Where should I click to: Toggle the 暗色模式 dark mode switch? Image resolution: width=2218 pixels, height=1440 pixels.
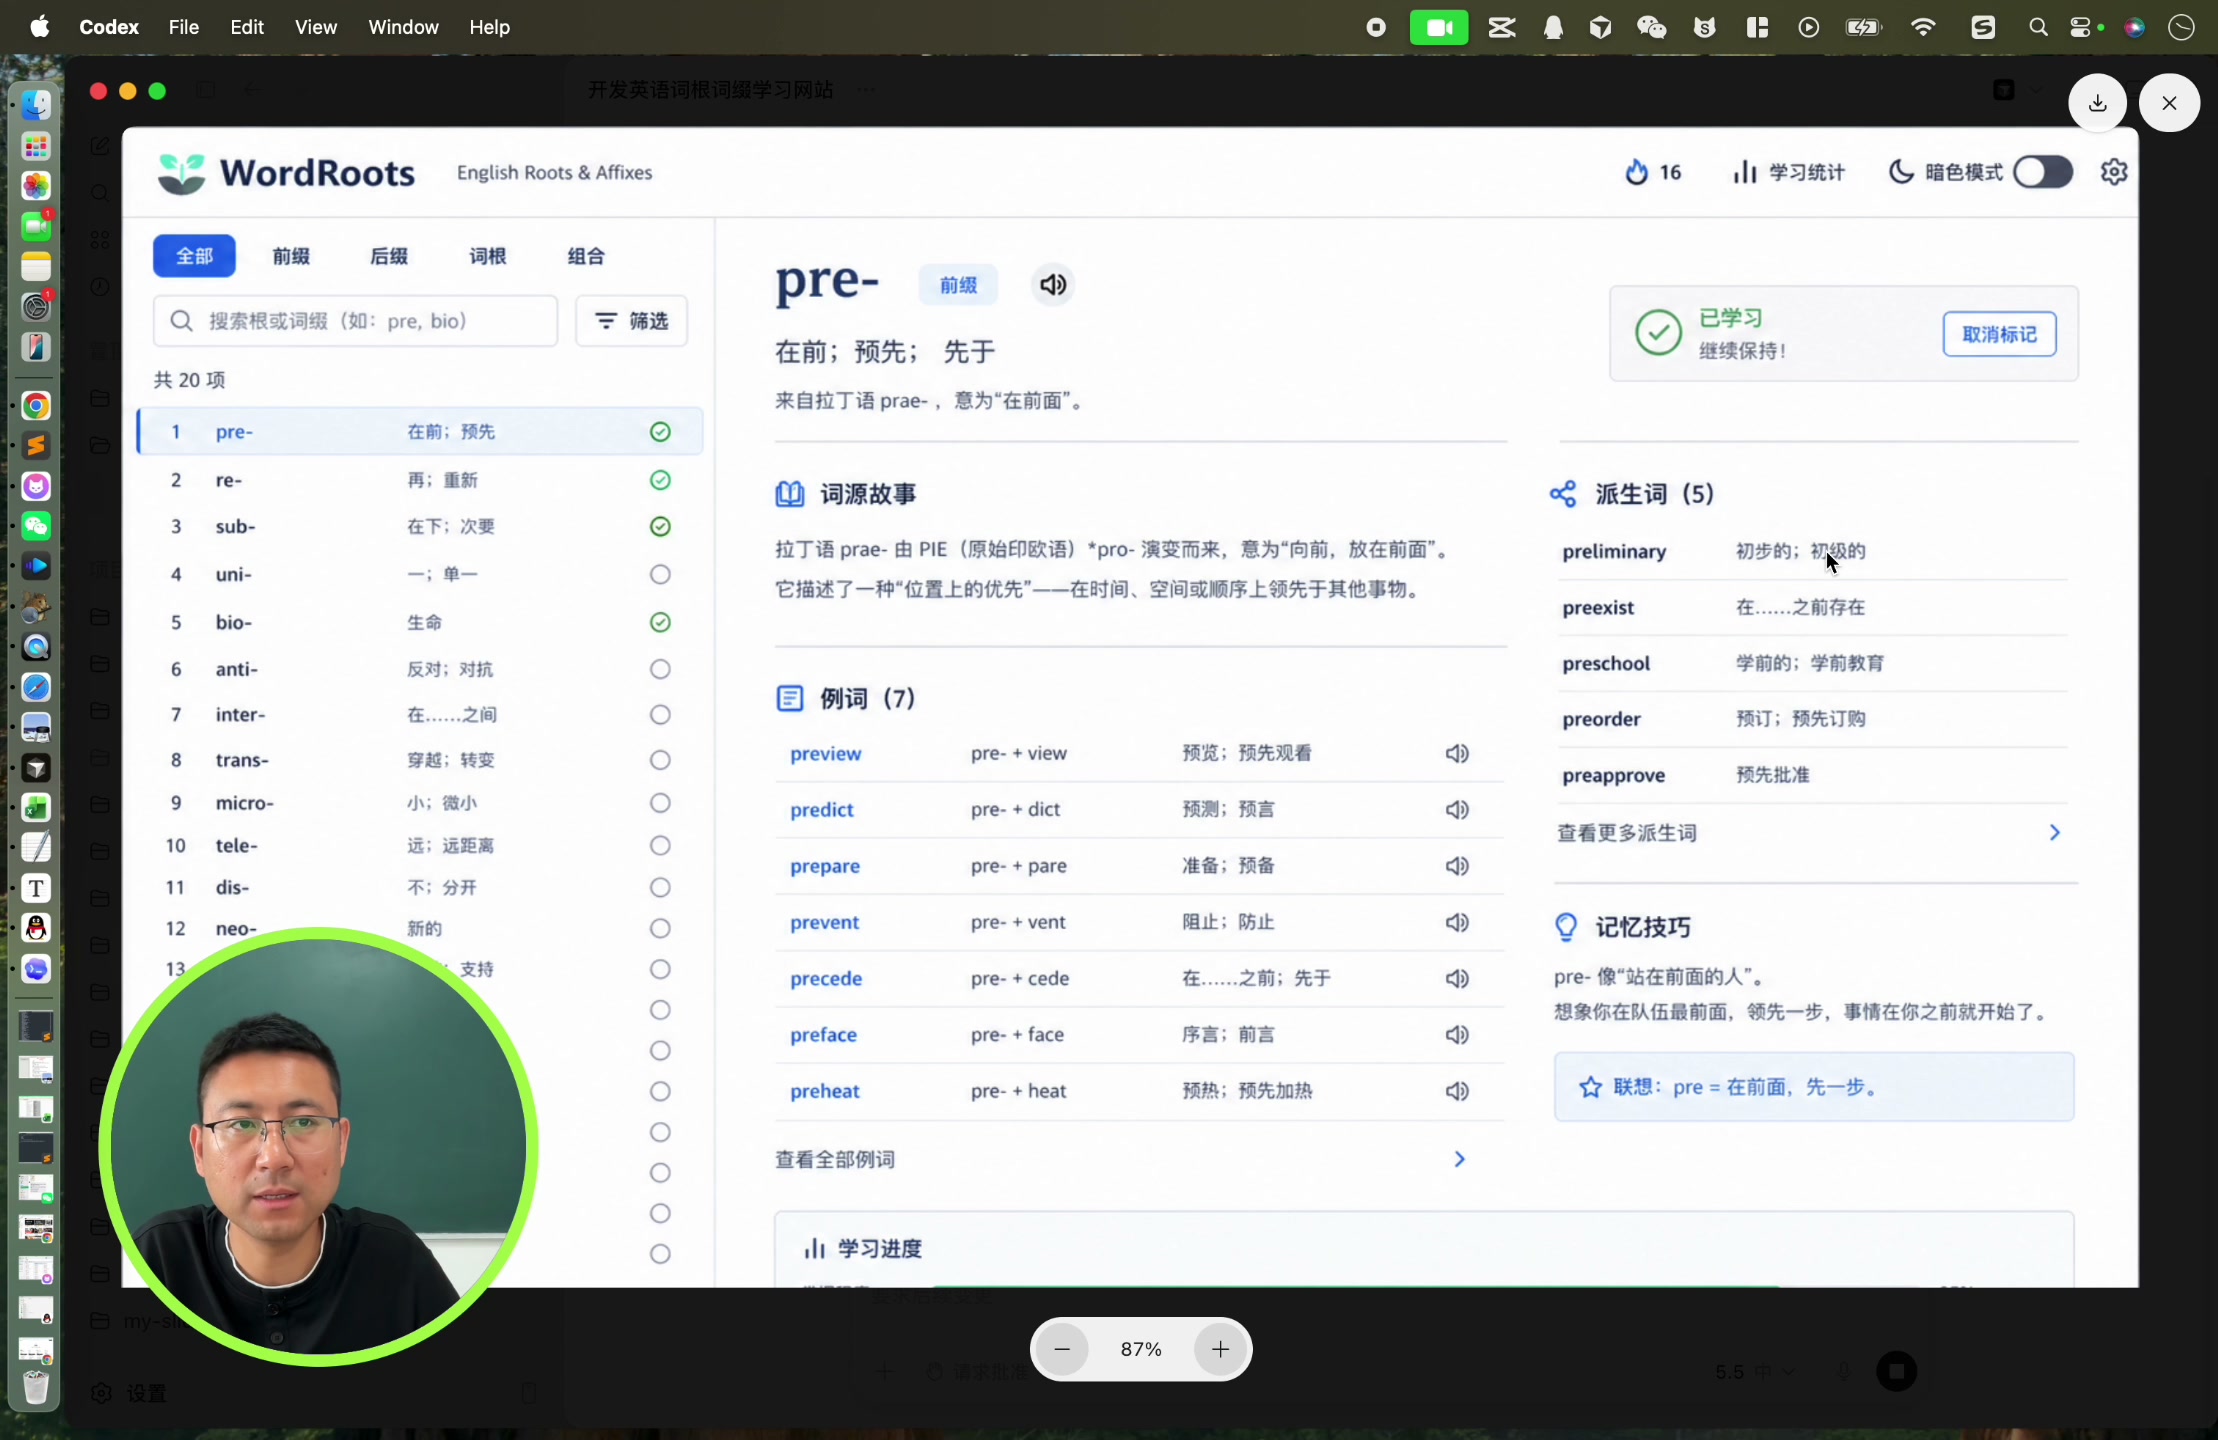(2043, 172)
